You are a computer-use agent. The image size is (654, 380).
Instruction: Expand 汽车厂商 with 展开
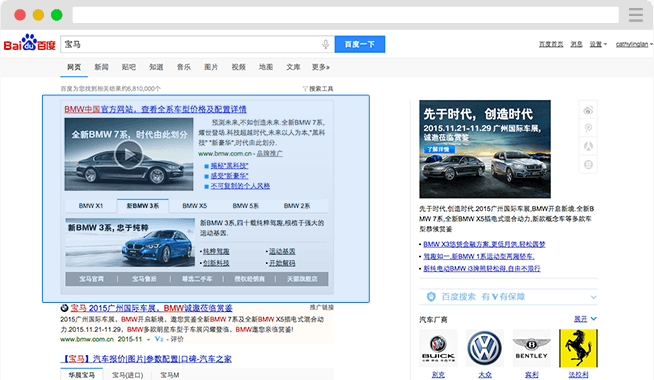click(585, 319)
